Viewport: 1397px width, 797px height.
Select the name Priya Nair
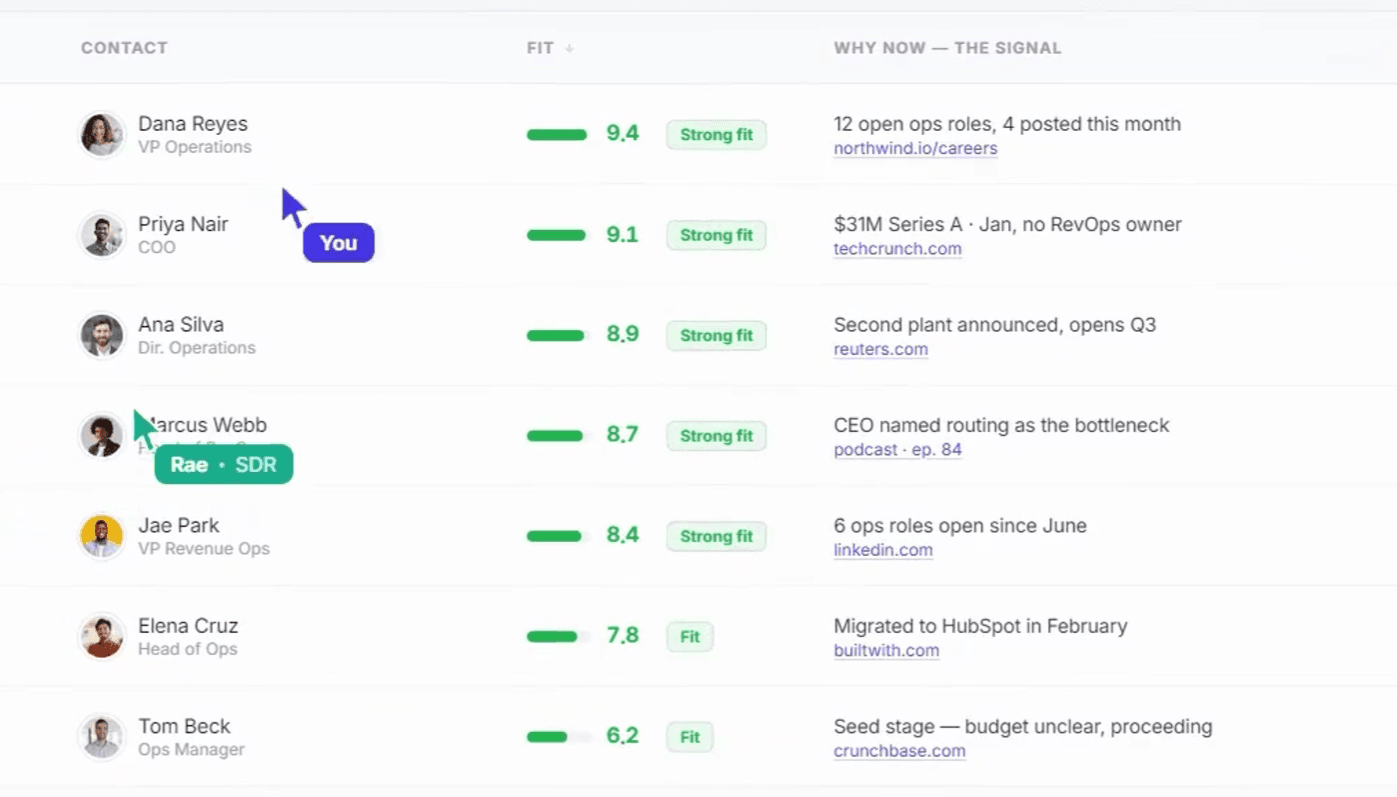click(x=183, y=224)
